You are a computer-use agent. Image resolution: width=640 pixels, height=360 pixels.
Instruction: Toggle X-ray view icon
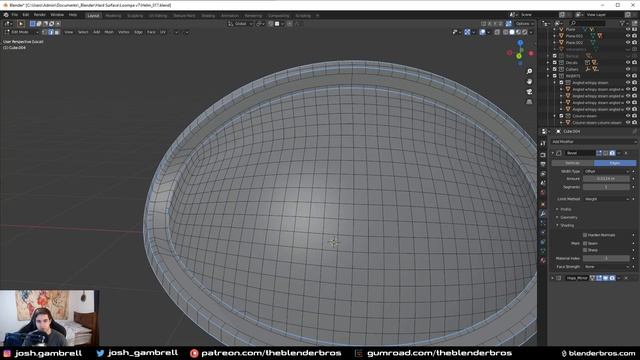[497, 32]
